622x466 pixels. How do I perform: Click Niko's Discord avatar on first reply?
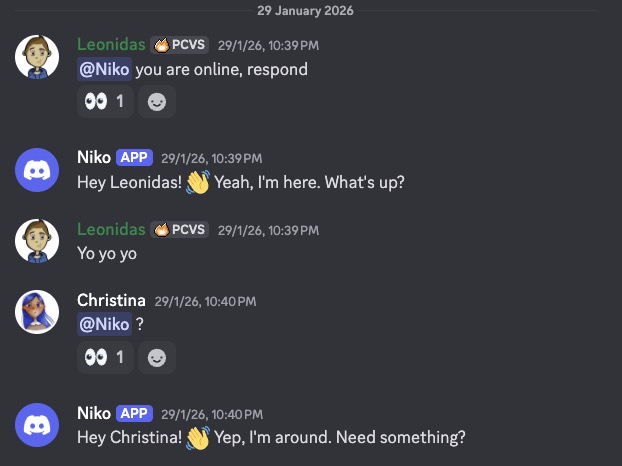pos(36,170)
